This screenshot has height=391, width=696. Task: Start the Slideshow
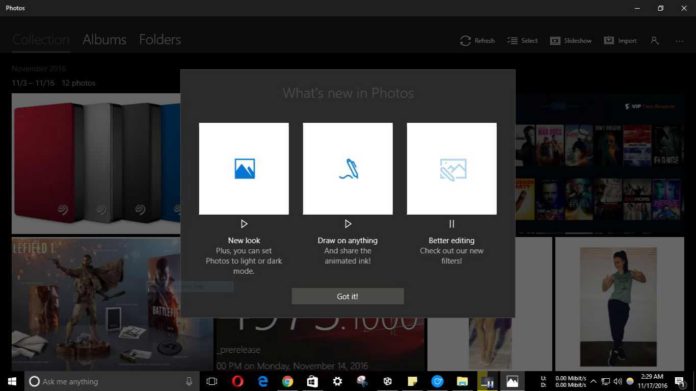pos(571,41)
